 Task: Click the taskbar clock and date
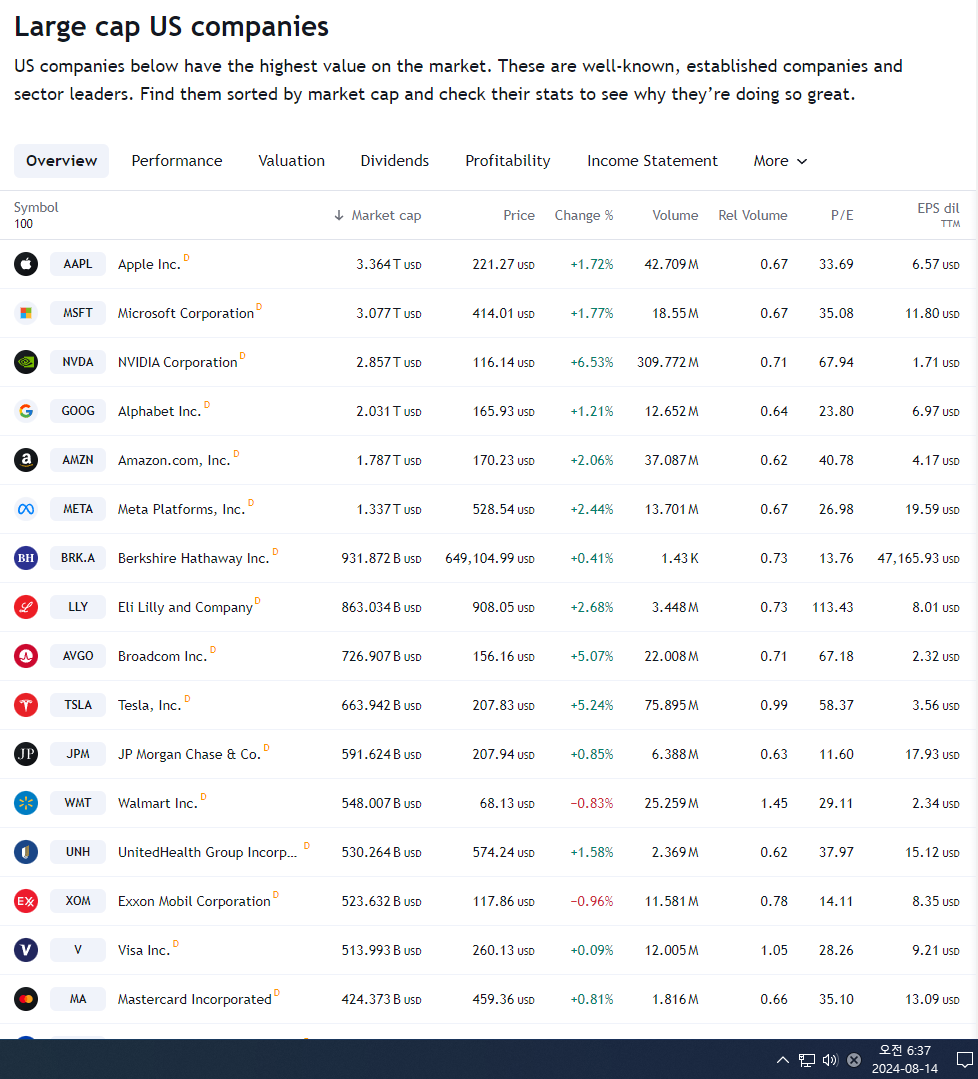coord(904,1060)
